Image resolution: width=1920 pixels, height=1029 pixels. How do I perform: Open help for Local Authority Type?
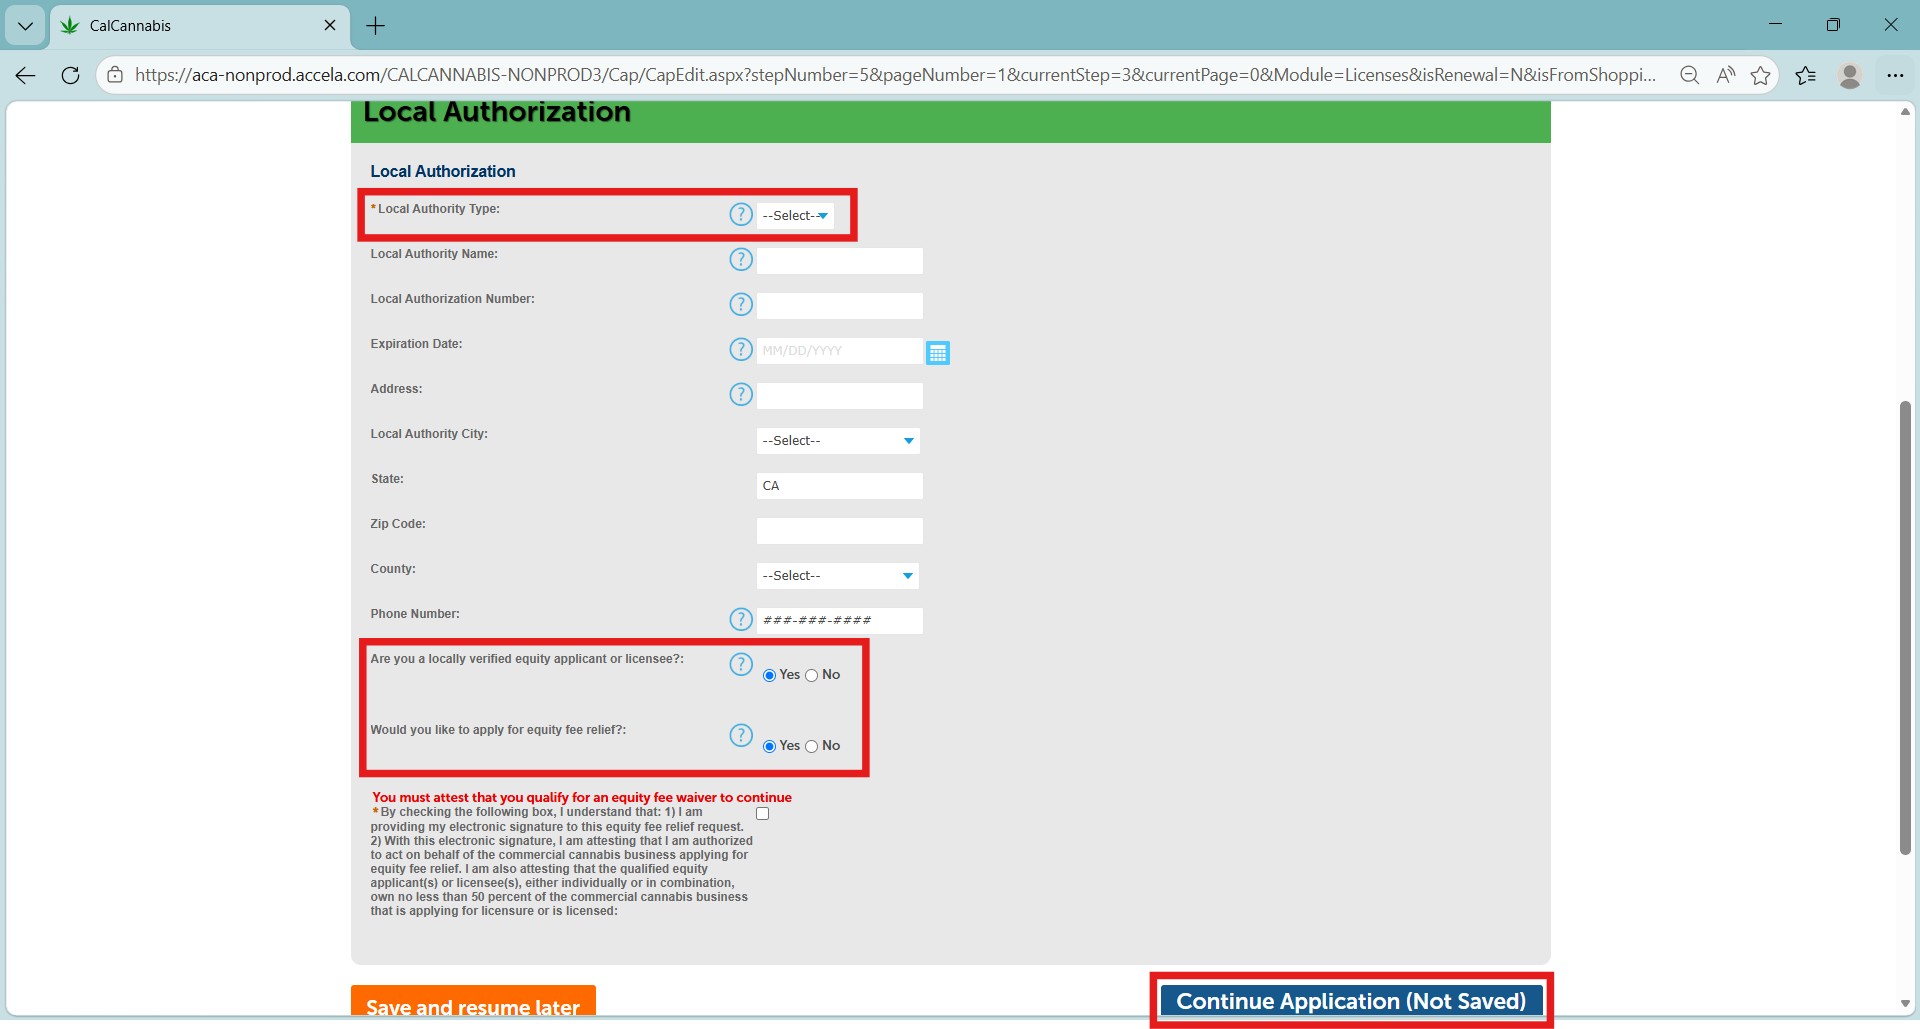coord(740,214)
